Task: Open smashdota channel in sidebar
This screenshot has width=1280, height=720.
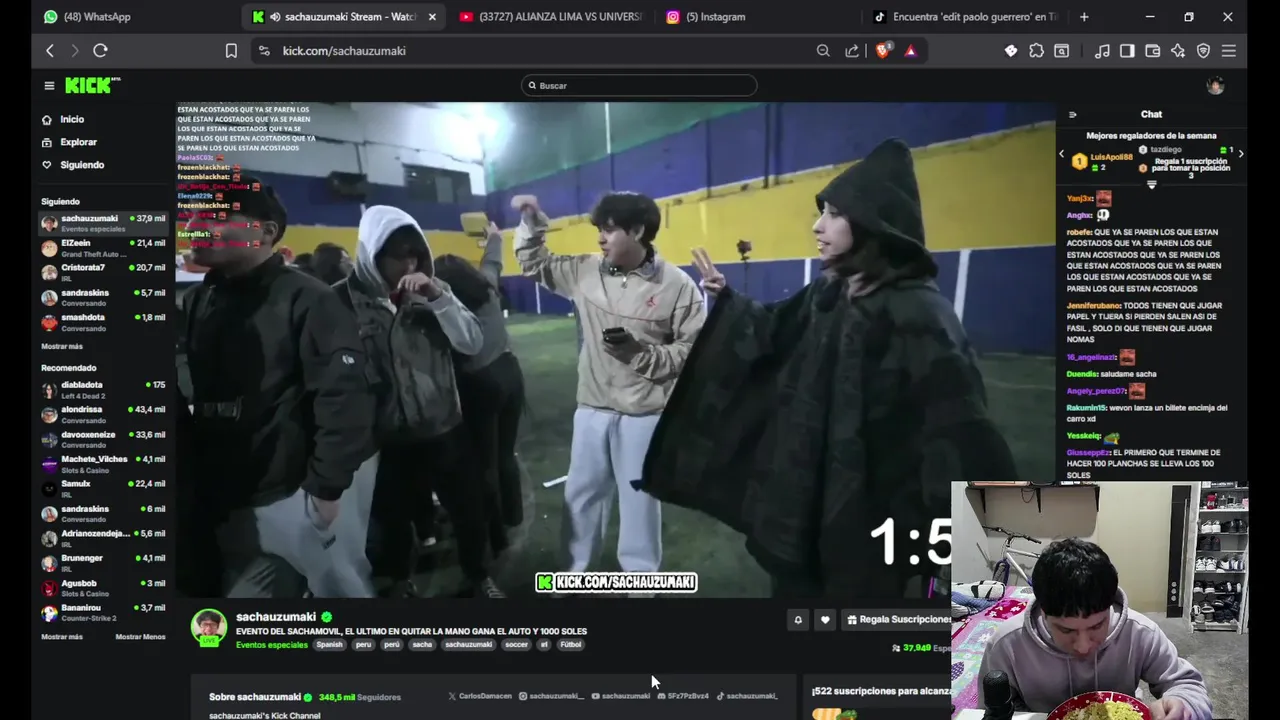Action: [103, 322]
